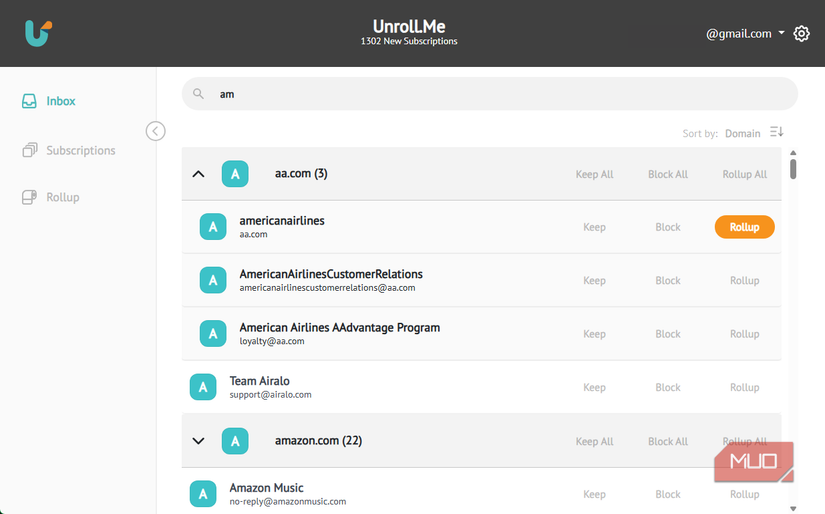Image resolution: width=825 pixels, height=514 pixels.
Task: Click the Inbox tray icon
Action: 29,101
